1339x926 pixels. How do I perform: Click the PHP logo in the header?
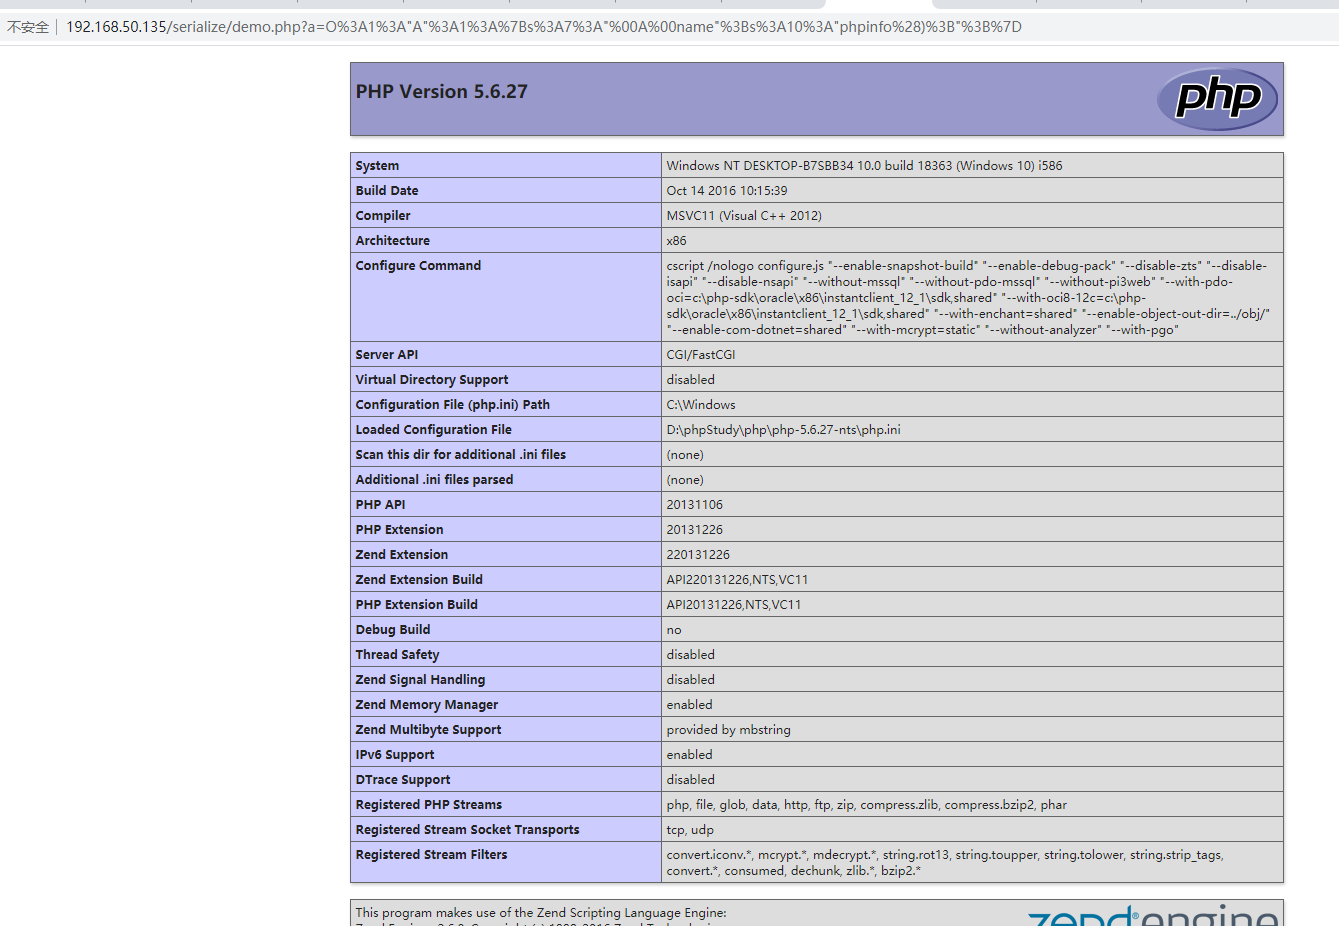click(x=1217, y=99)
